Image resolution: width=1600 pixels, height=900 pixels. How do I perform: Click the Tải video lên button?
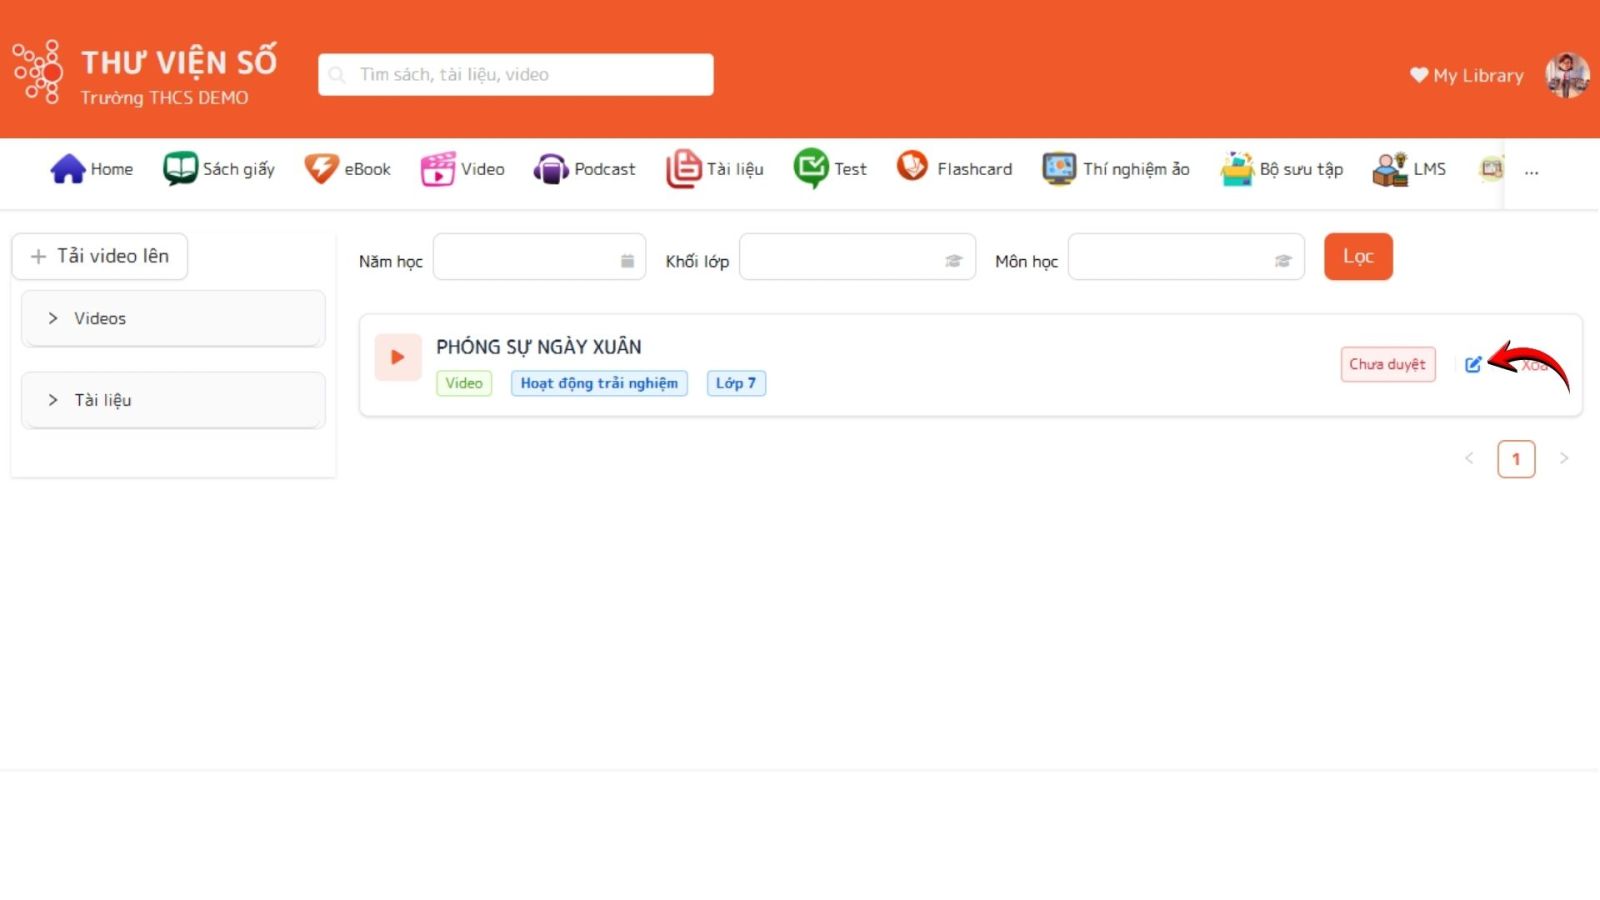point(100,256)
